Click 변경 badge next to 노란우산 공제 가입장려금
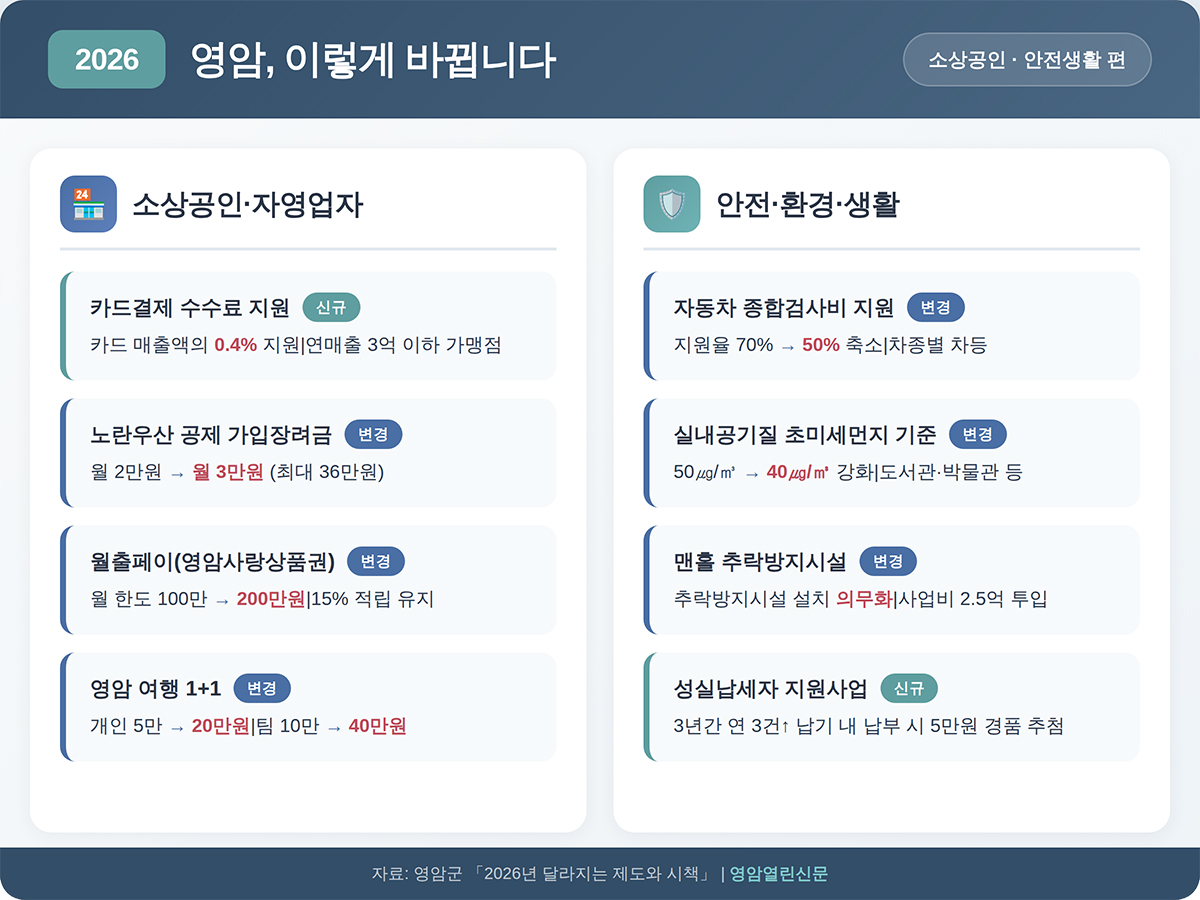Screen dimensions: 1200x900 (x=373, y=434)
